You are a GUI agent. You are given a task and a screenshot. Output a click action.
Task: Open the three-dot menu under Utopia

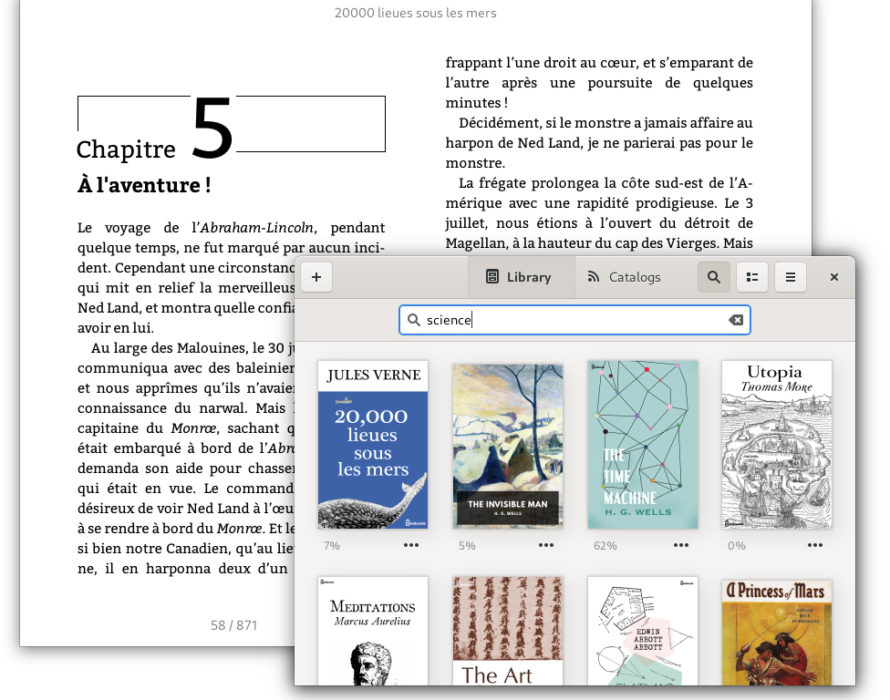[815, 546]
